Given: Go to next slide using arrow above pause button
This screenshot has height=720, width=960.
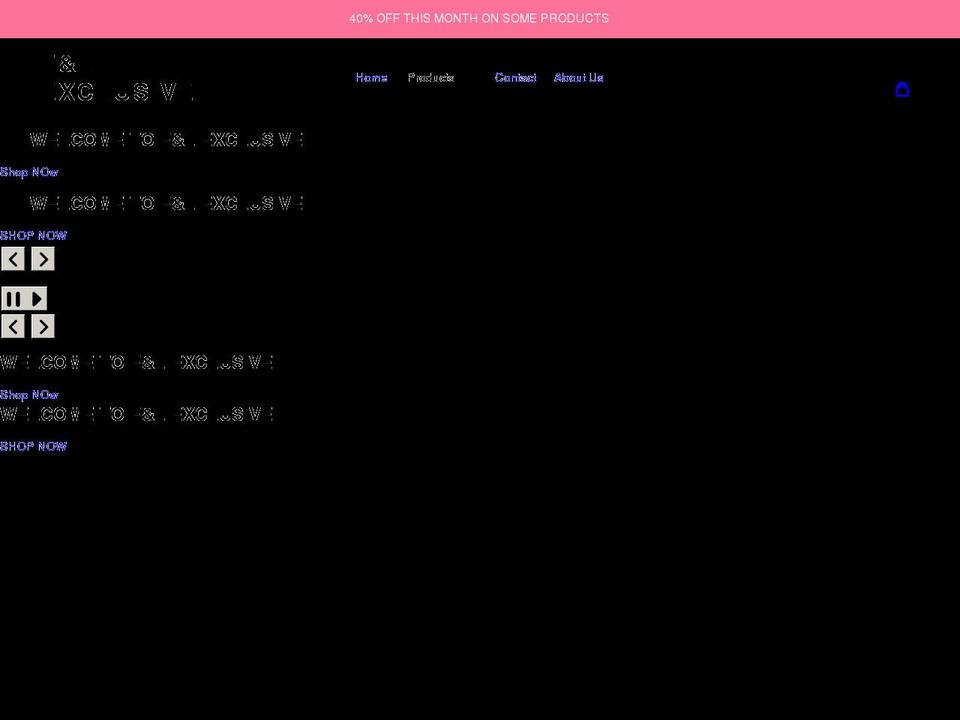Looking at the screenshot, I should 43,259.
